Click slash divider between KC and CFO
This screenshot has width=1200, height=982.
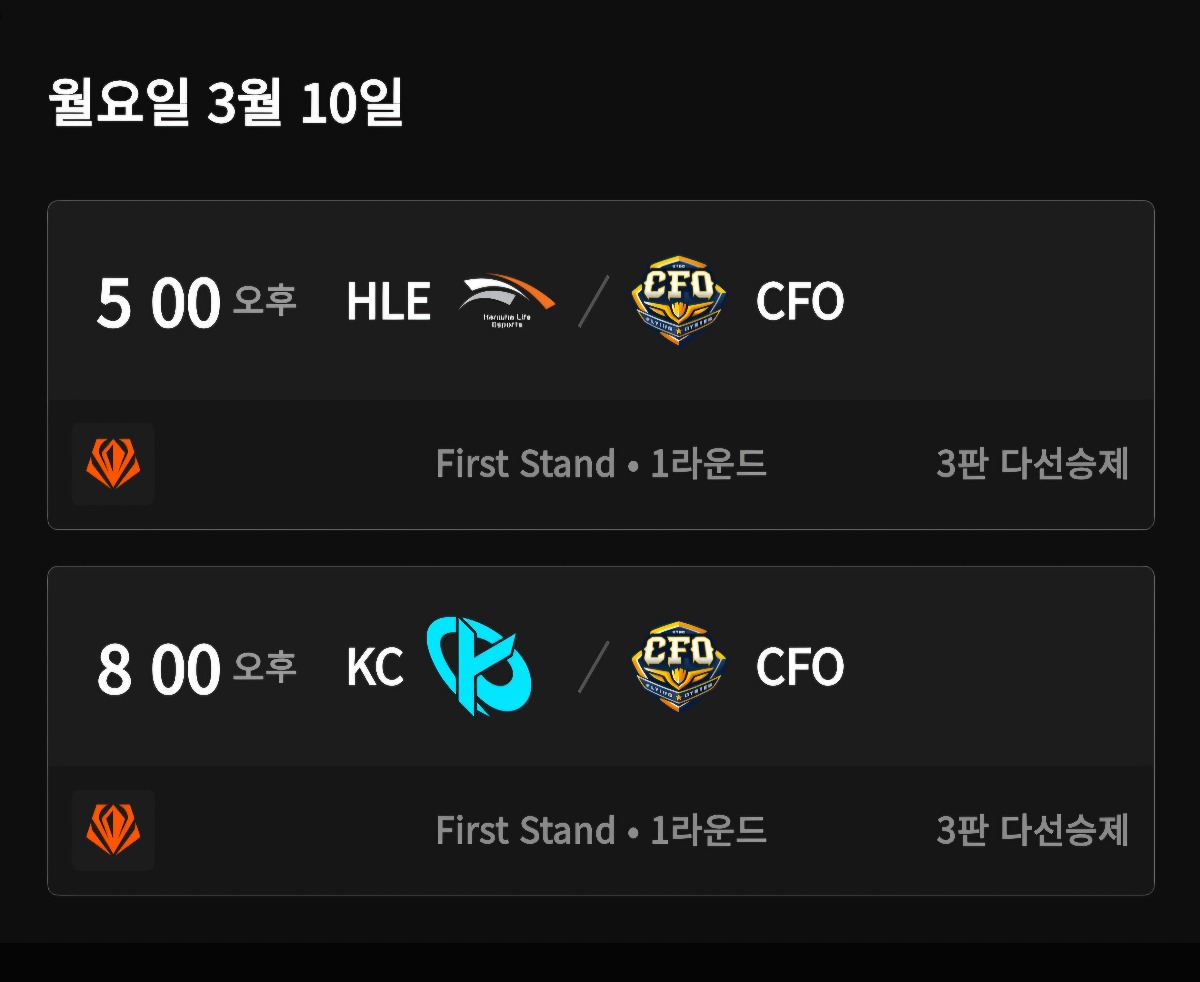pyautogui.click(x=593, y=667)
